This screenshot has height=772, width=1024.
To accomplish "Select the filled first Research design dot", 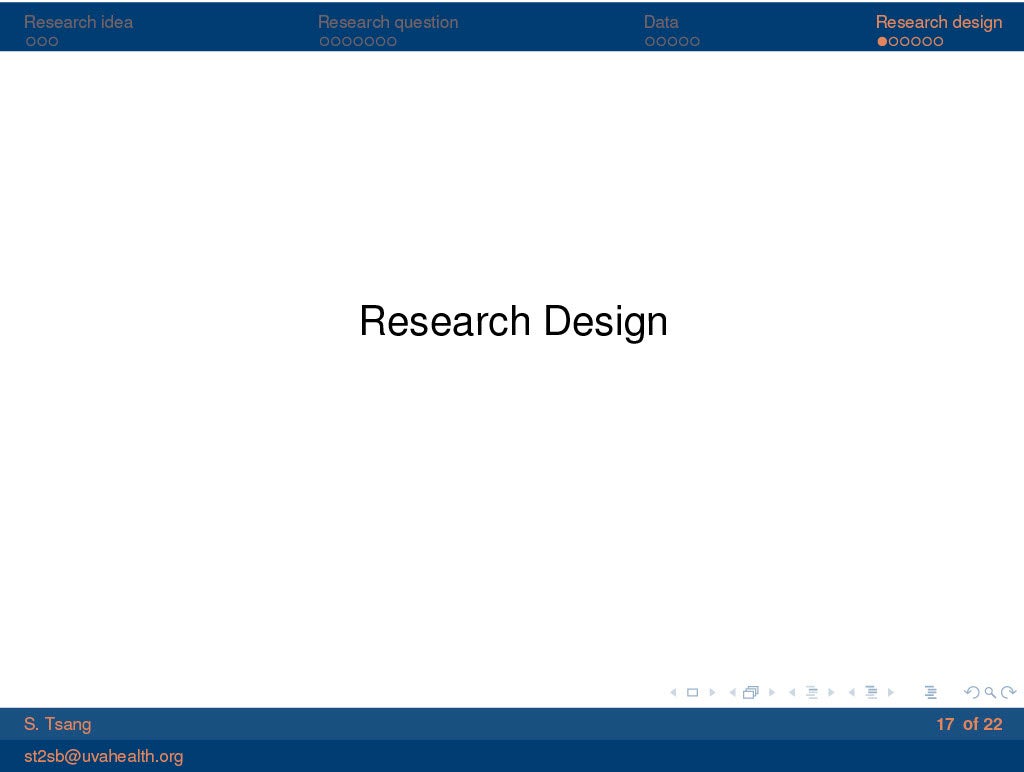I will point(882,42).
